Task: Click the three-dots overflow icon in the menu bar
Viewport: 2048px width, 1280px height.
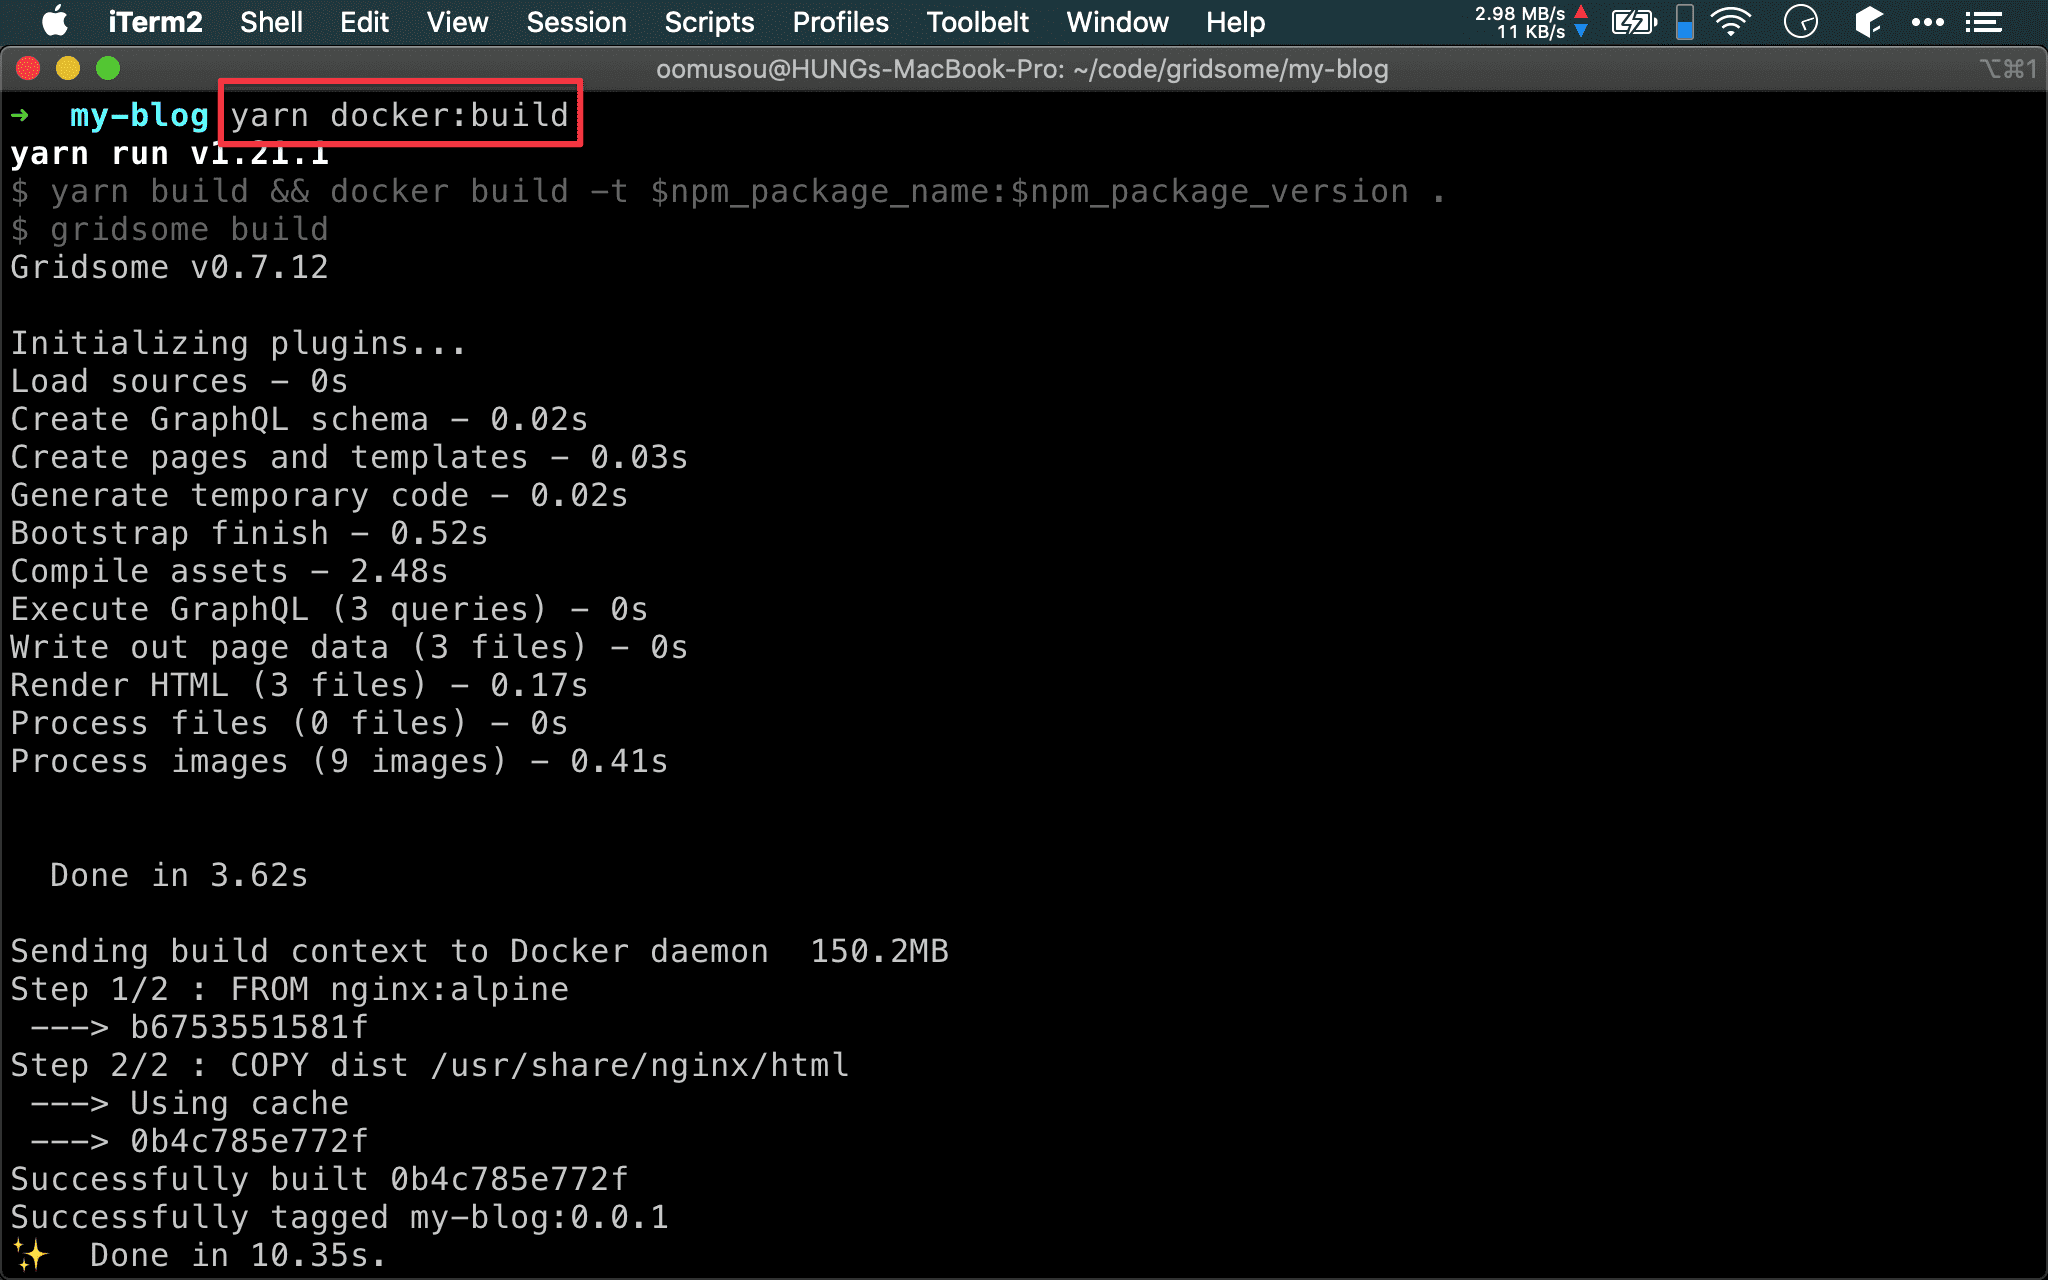Action: pos(1927,22)
